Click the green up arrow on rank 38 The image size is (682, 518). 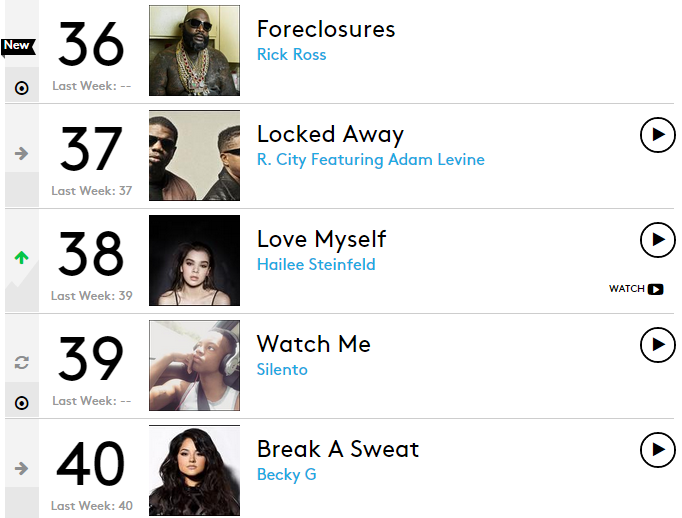[x=22, y=258]
